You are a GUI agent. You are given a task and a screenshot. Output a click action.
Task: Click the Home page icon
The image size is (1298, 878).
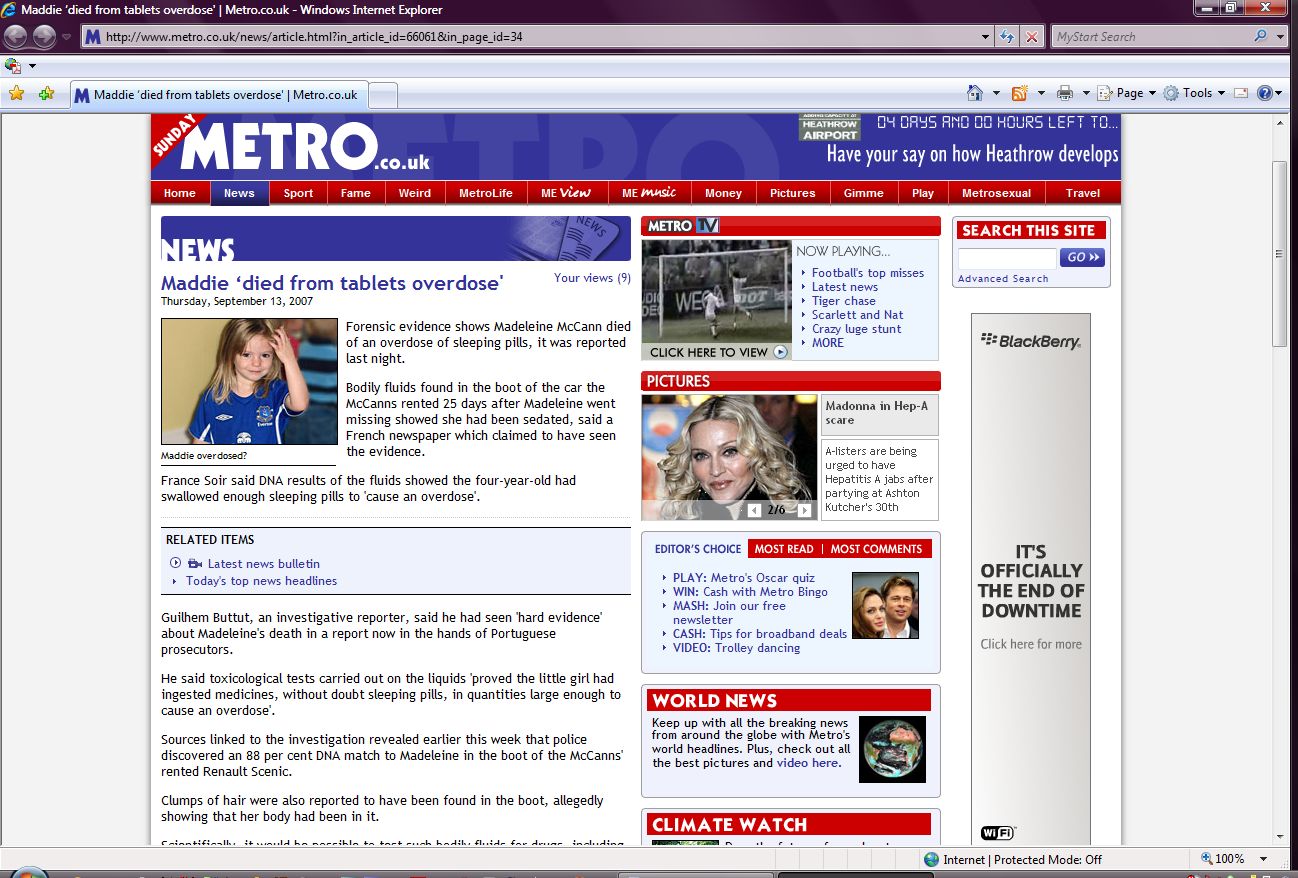(x=975, y=93)
